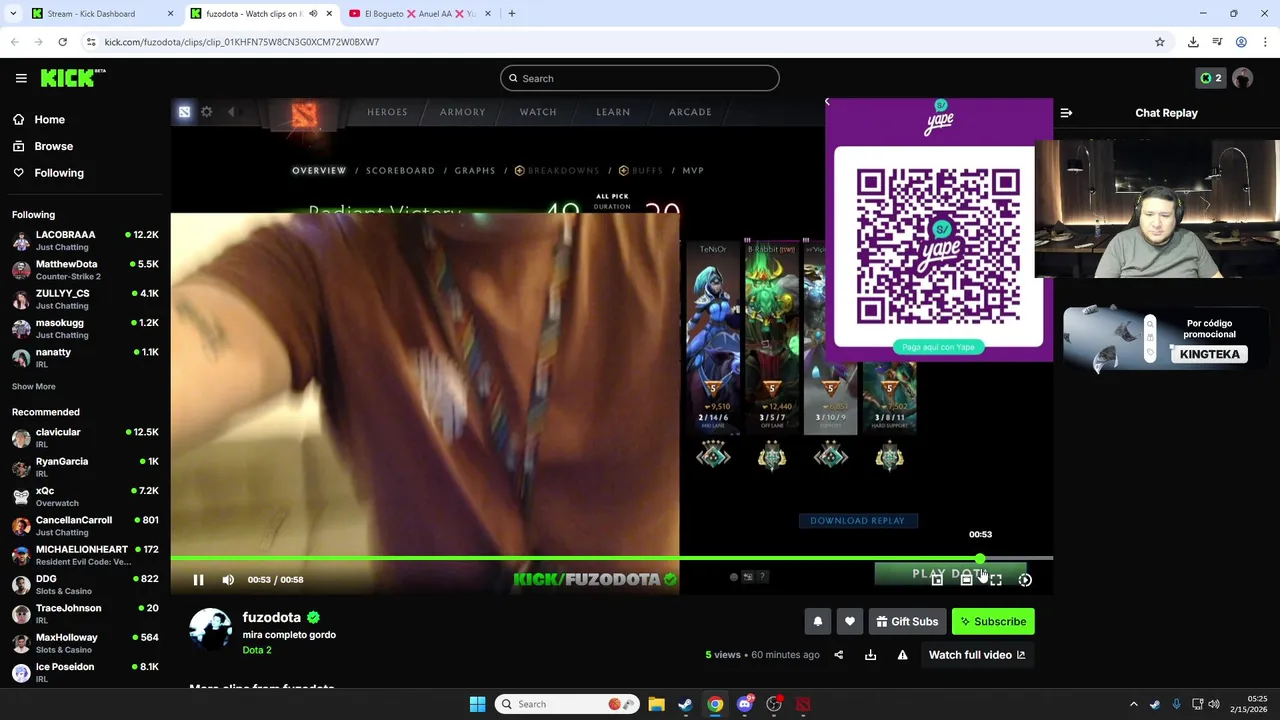Collapse the Chat Replay panel
1280x720 pixels.
pyautogui.click(x=1066, y=113)
